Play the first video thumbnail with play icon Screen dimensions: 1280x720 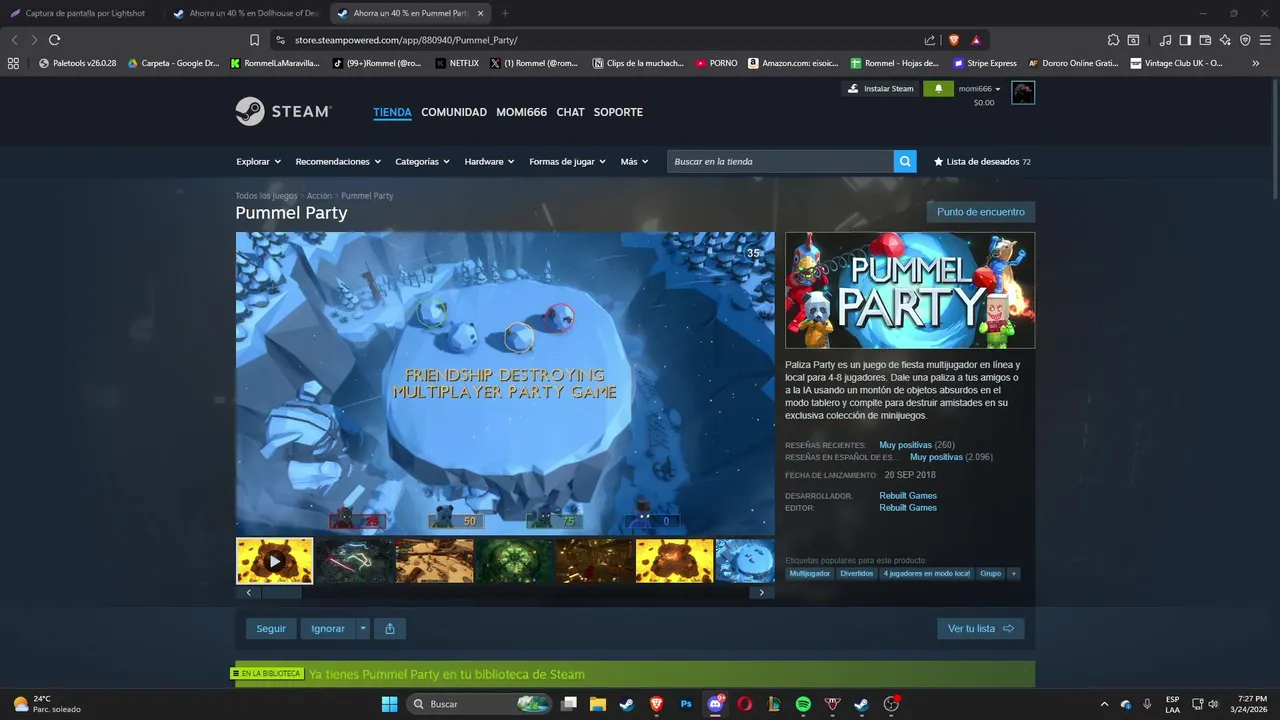coord(274,561)
